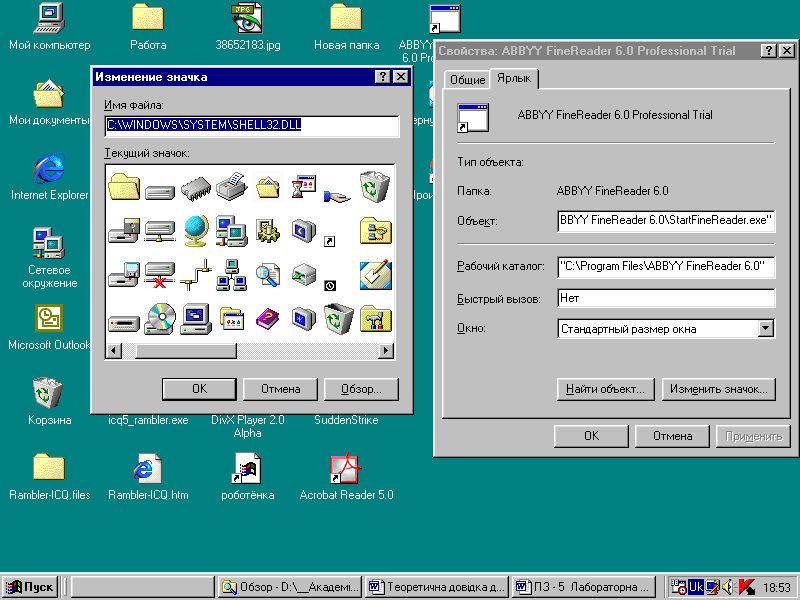Select the Корзина recycle bin on desktop
Screen dimensions: 800x600
pyautogui.click(x=49, y=402)
